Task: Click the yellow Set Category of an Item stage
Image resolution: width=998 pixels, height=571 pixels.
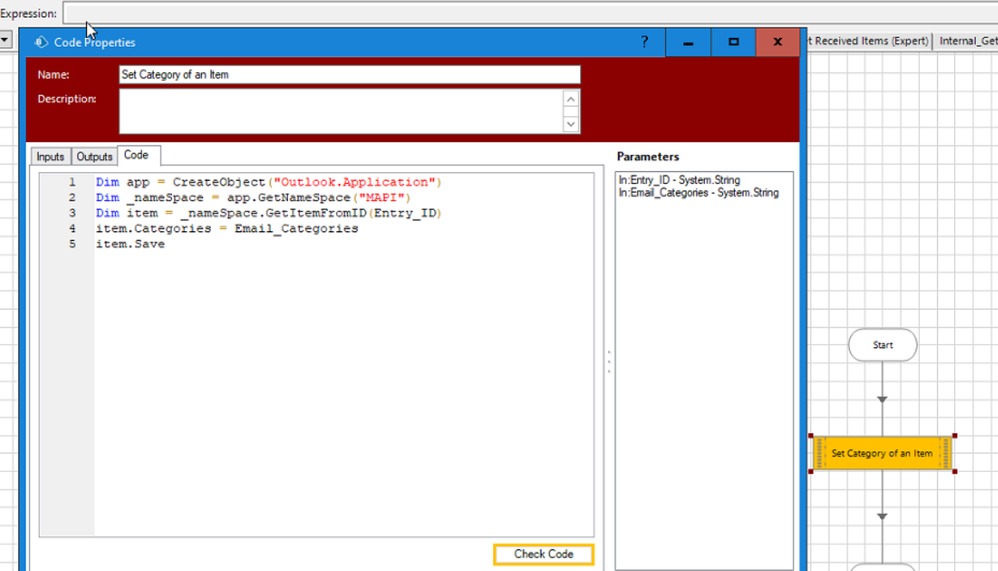Action: click(882, 453)
